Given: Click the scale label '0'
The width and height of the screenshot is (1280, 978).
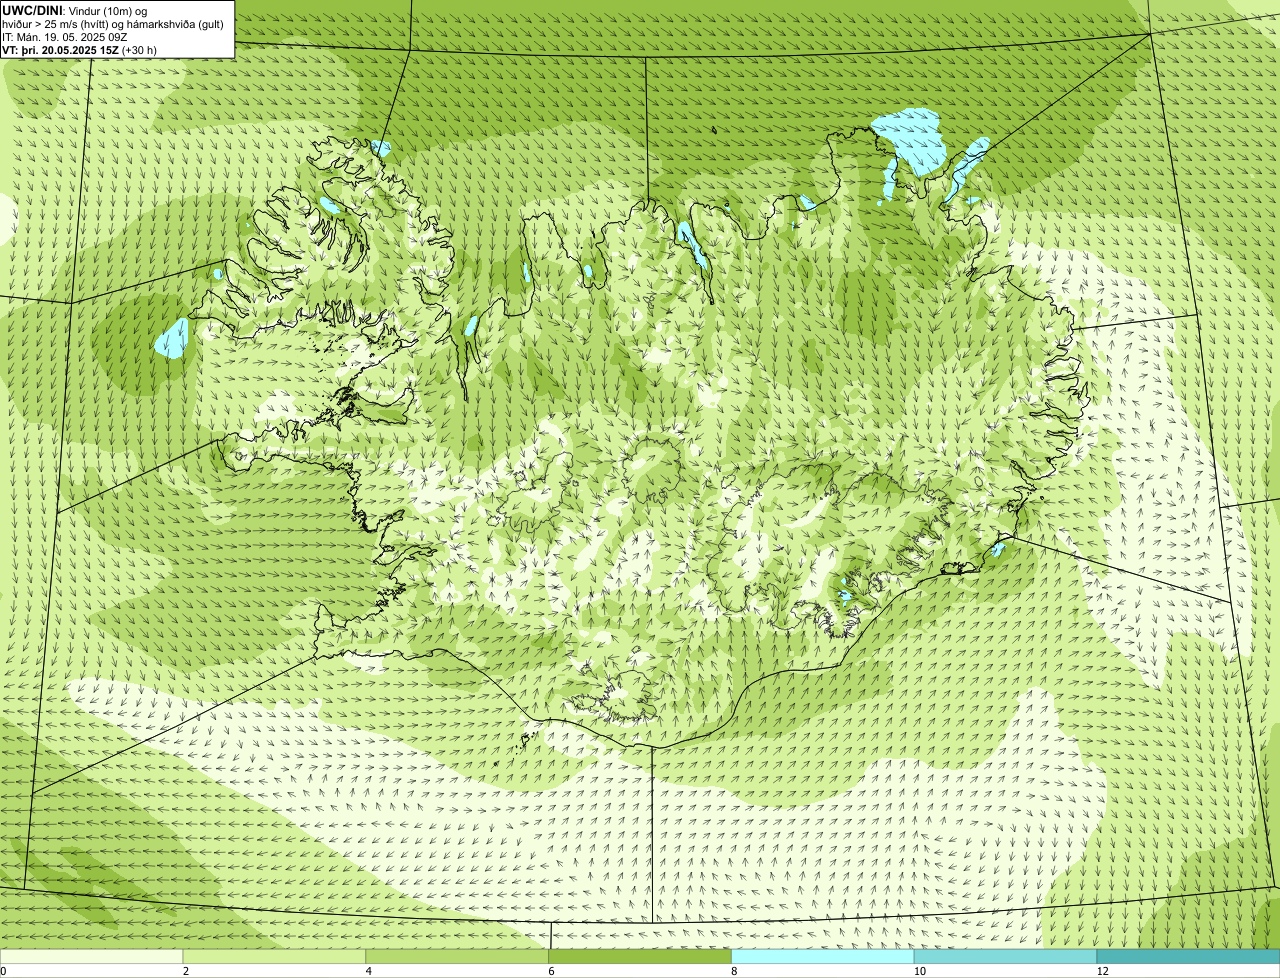Looking at the screenshot, I should 3,971.
